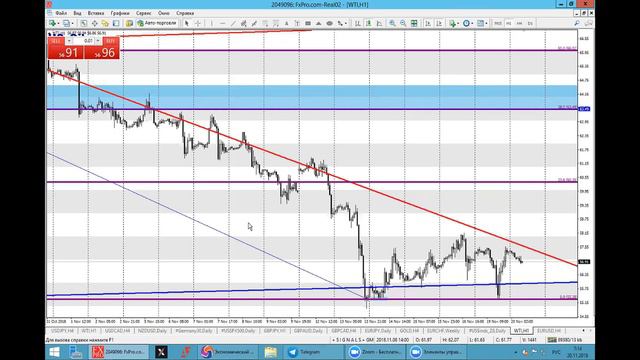
Task: Show the Data Window toolbar icon
Action: pyautogui.click(x=94, y=23)
